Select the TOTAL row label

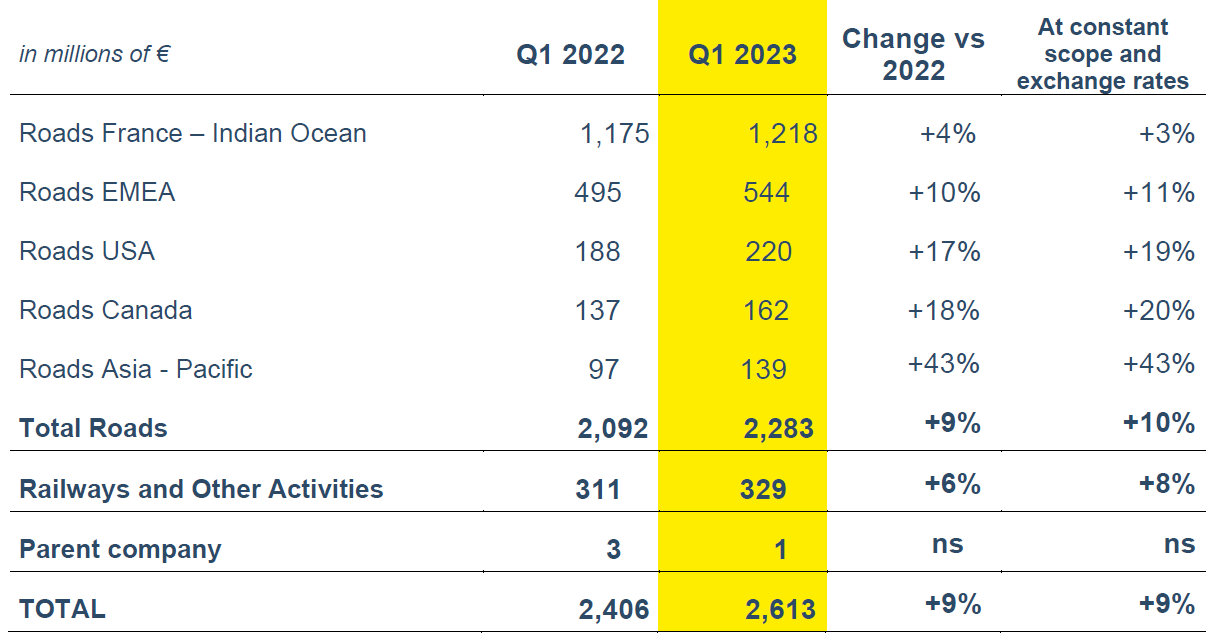62,609
